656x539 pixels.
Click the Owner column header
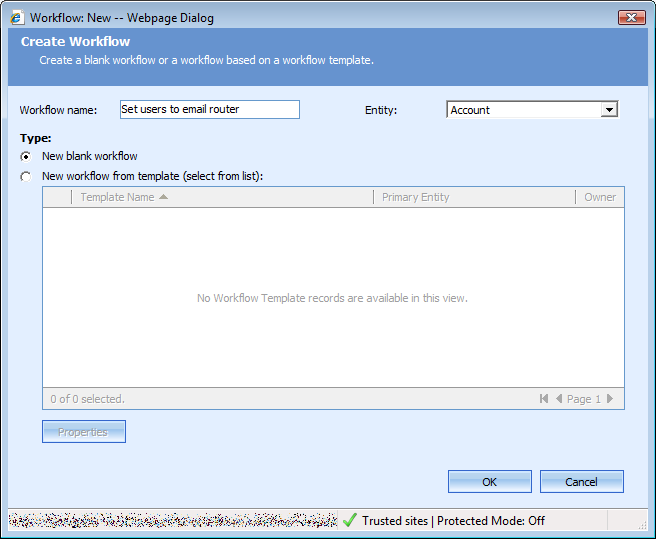(600, 197)
